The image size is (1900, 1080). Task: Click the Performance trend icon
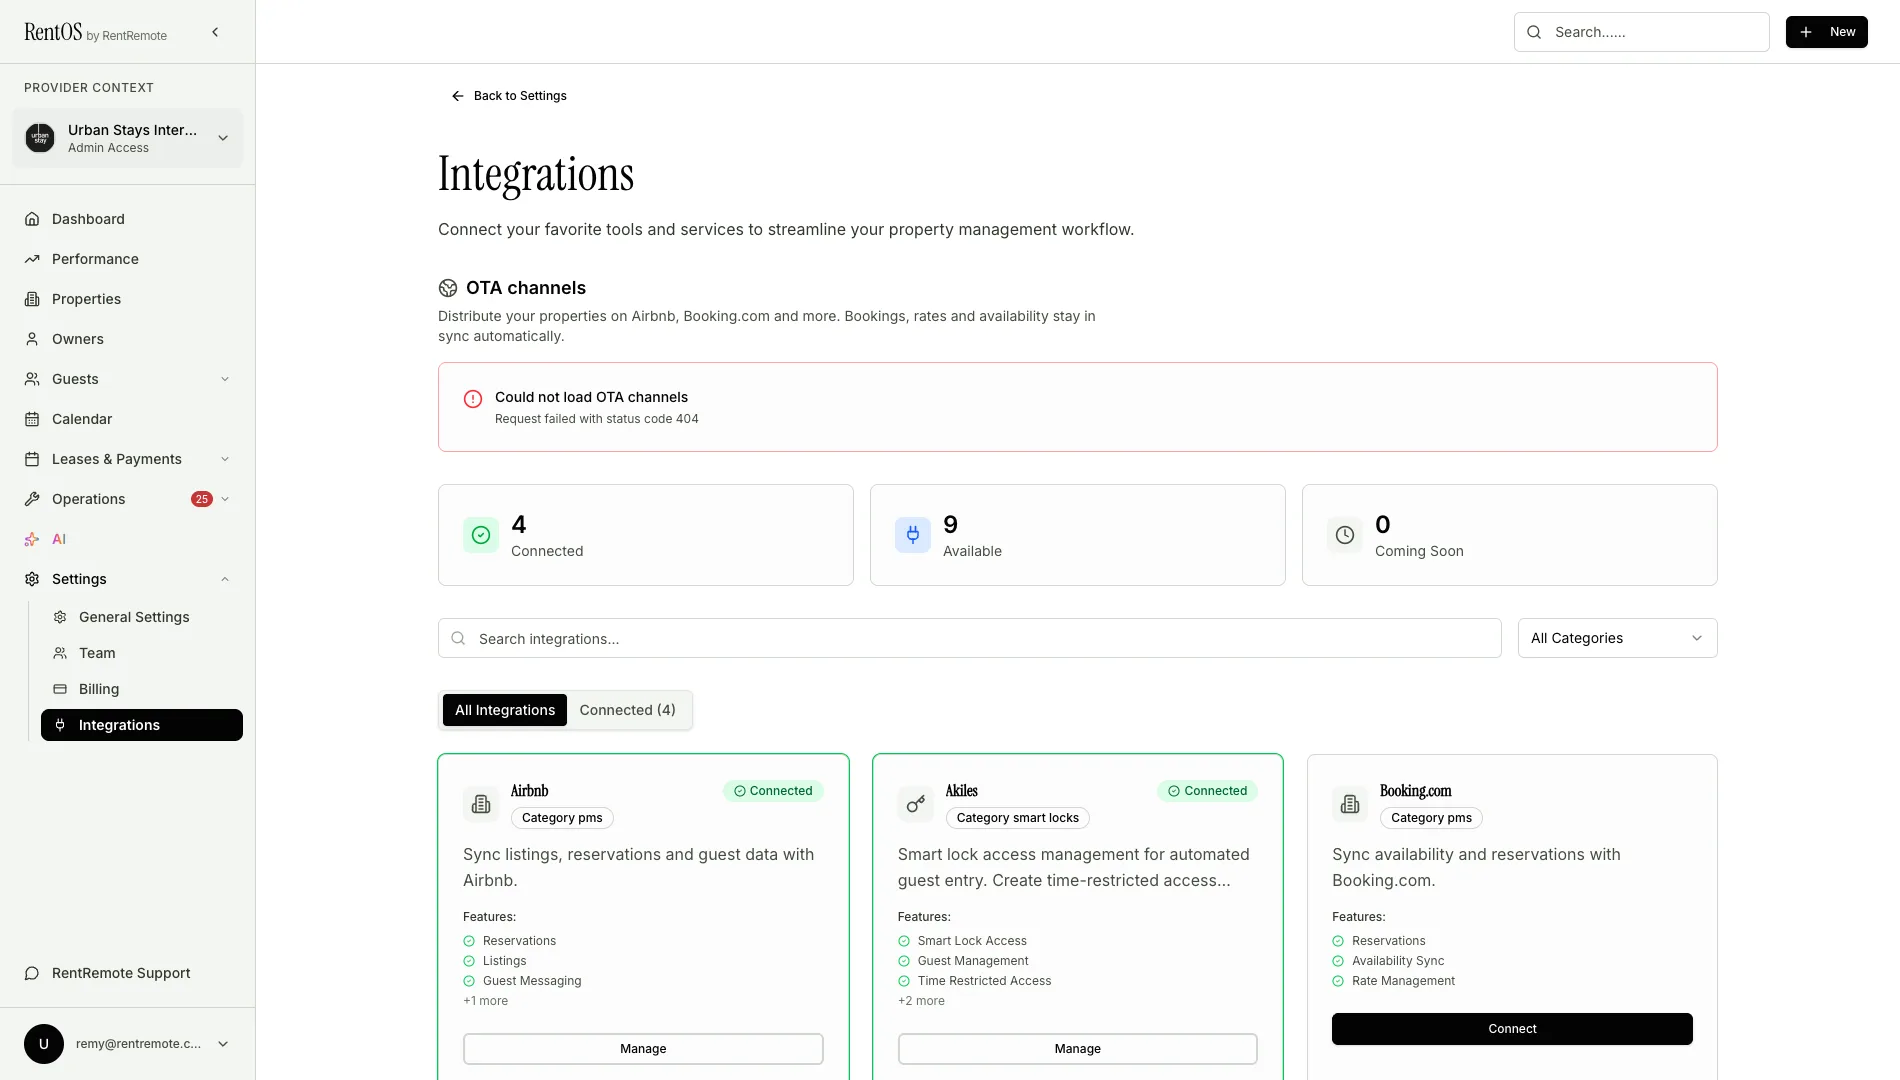(32, 259)
